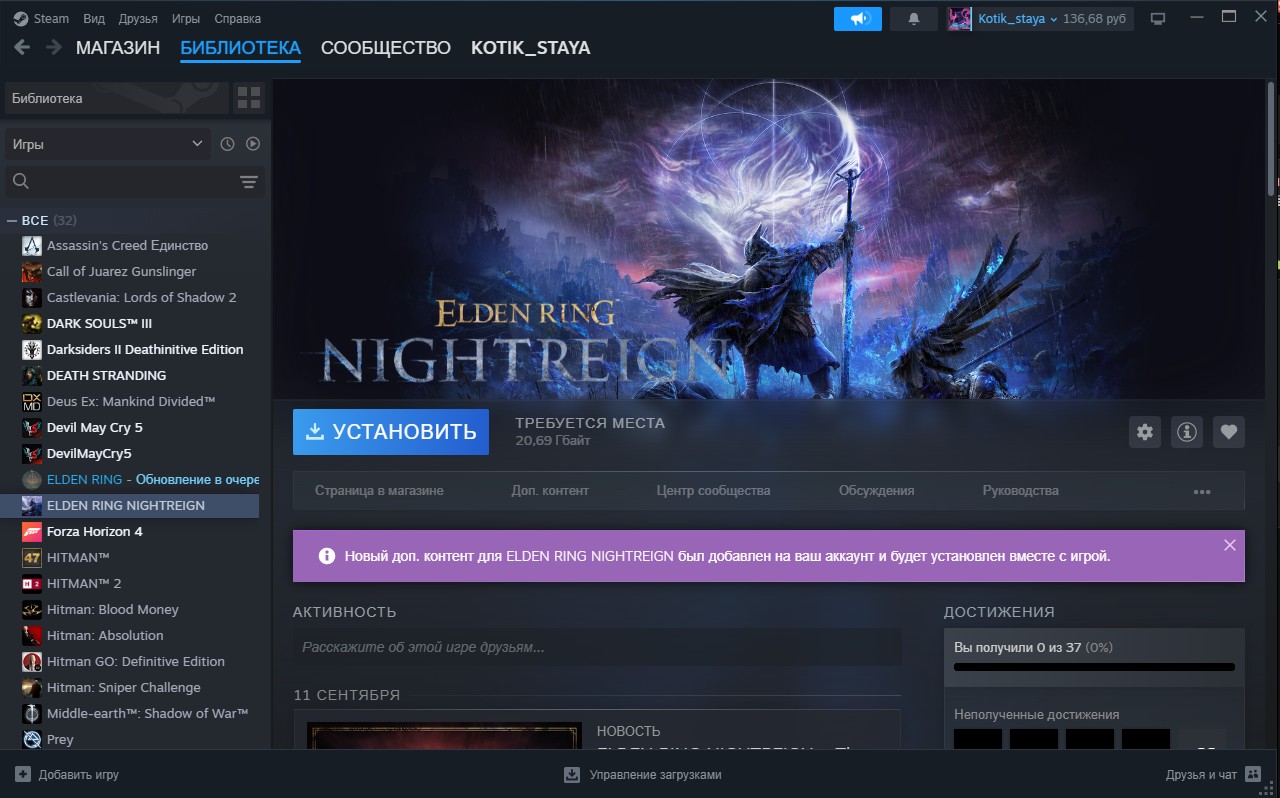Viewport: 1280px width, 798px height.
Task: Click the УСТАНОВИТЬ install button
Action: (391, 432)
